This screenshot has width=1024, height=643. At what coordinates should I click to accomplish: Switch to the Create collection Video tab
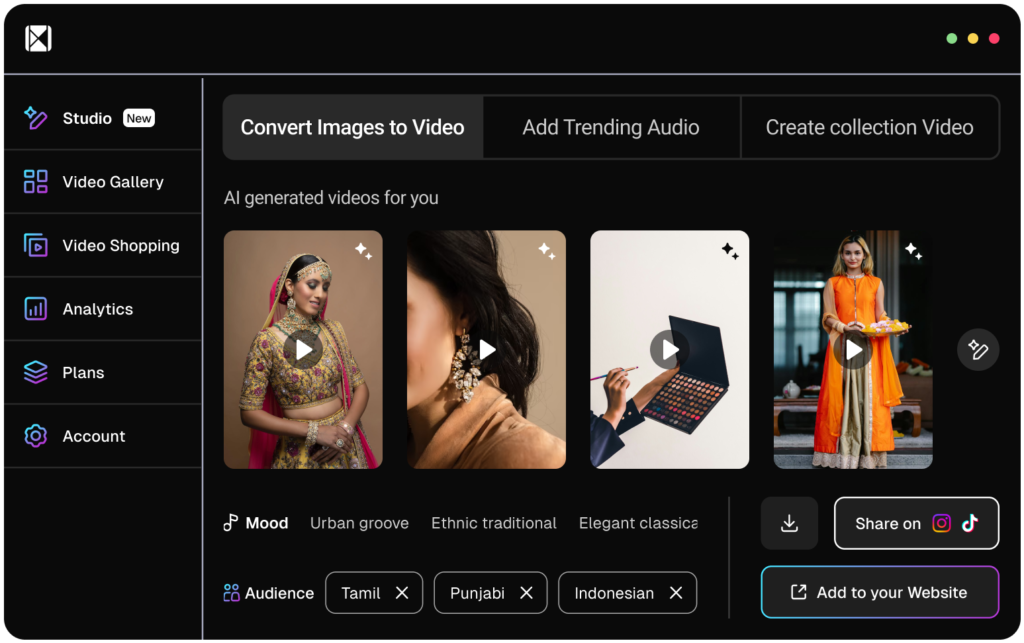[x=869, y=127]
